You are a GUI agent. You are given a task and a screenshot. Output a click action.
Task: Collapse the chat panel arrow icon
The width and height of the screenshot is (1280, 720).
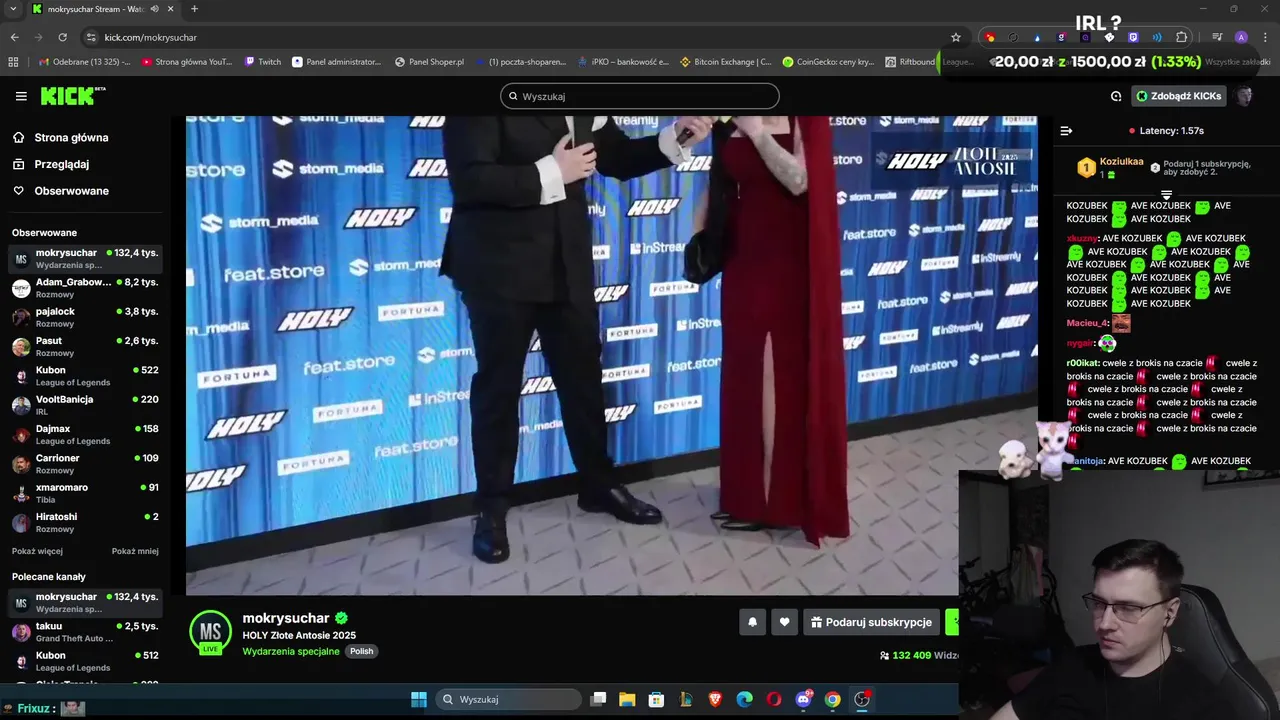1066,131
